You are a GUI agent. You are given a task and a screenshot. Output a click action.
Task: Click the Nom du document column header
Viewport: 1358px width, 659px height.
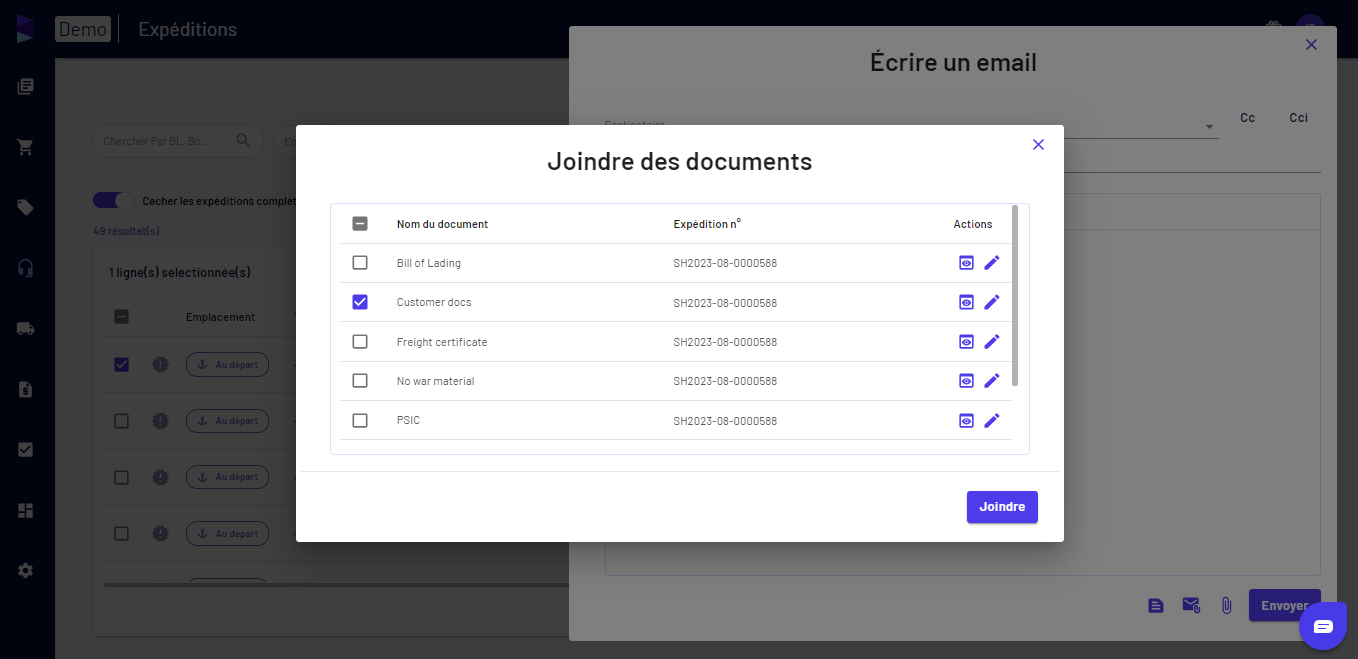coord(442,224)
